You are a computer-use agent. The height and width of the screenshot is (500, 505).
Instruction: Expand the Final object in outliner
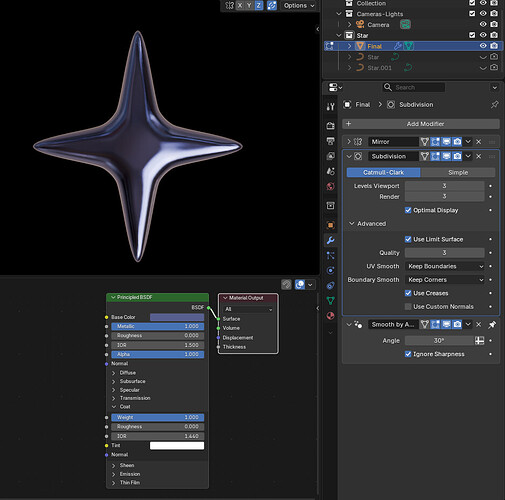350,46
